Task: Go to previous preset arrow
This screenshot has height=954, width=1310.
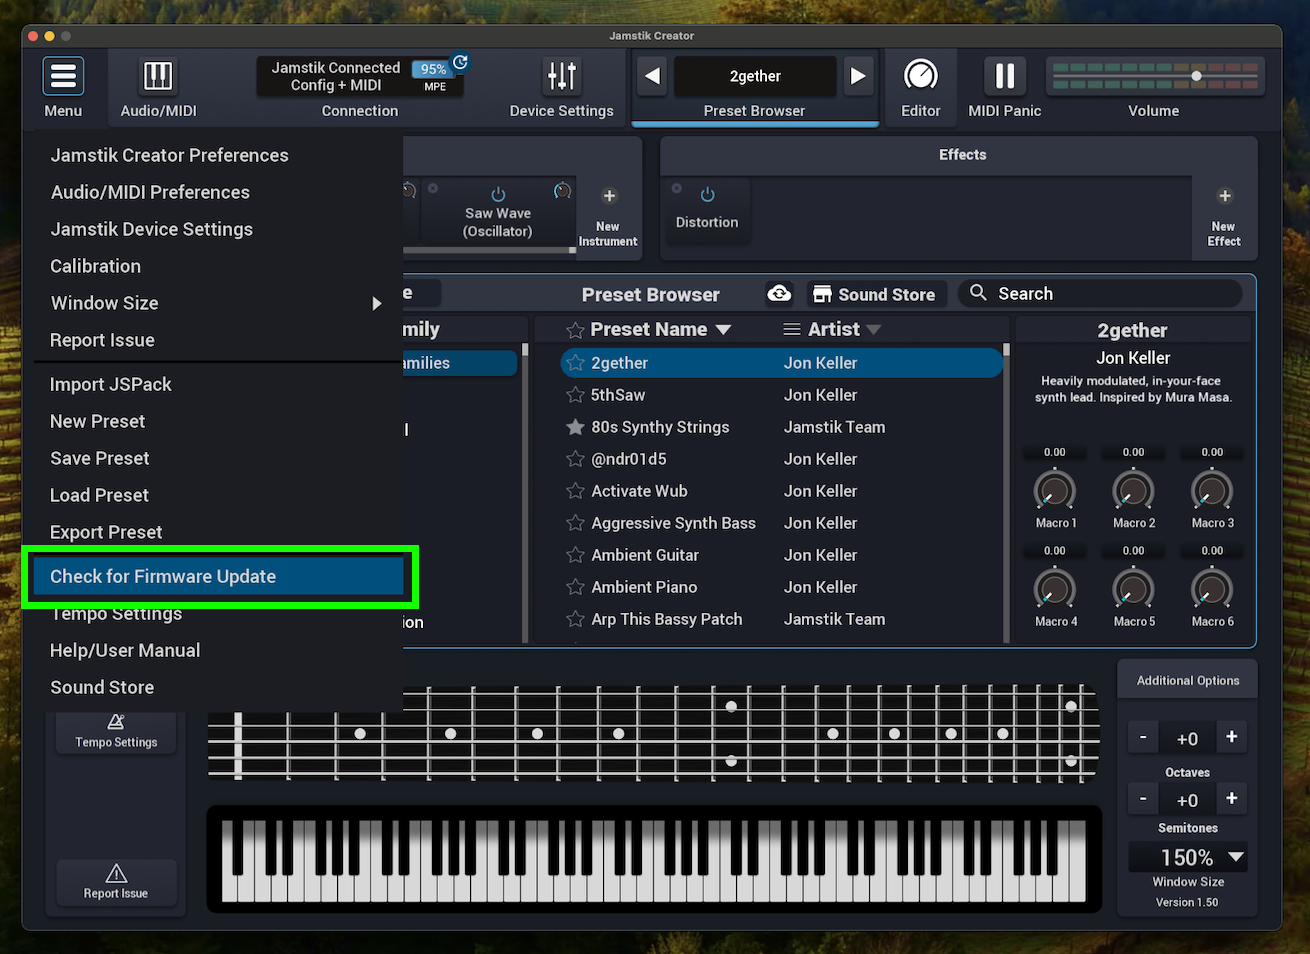Action: click(x=652, y=76)
